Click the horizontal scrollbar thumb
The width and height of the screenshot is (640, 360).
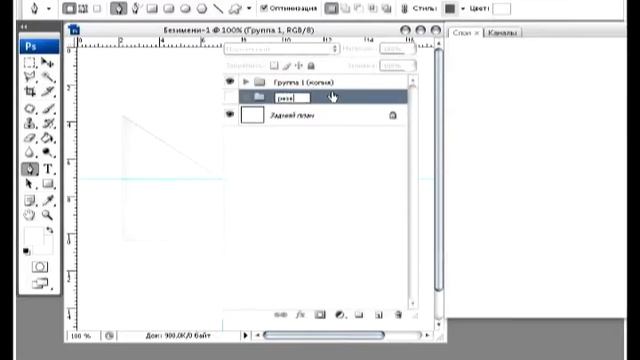click(x=324, y=336)
